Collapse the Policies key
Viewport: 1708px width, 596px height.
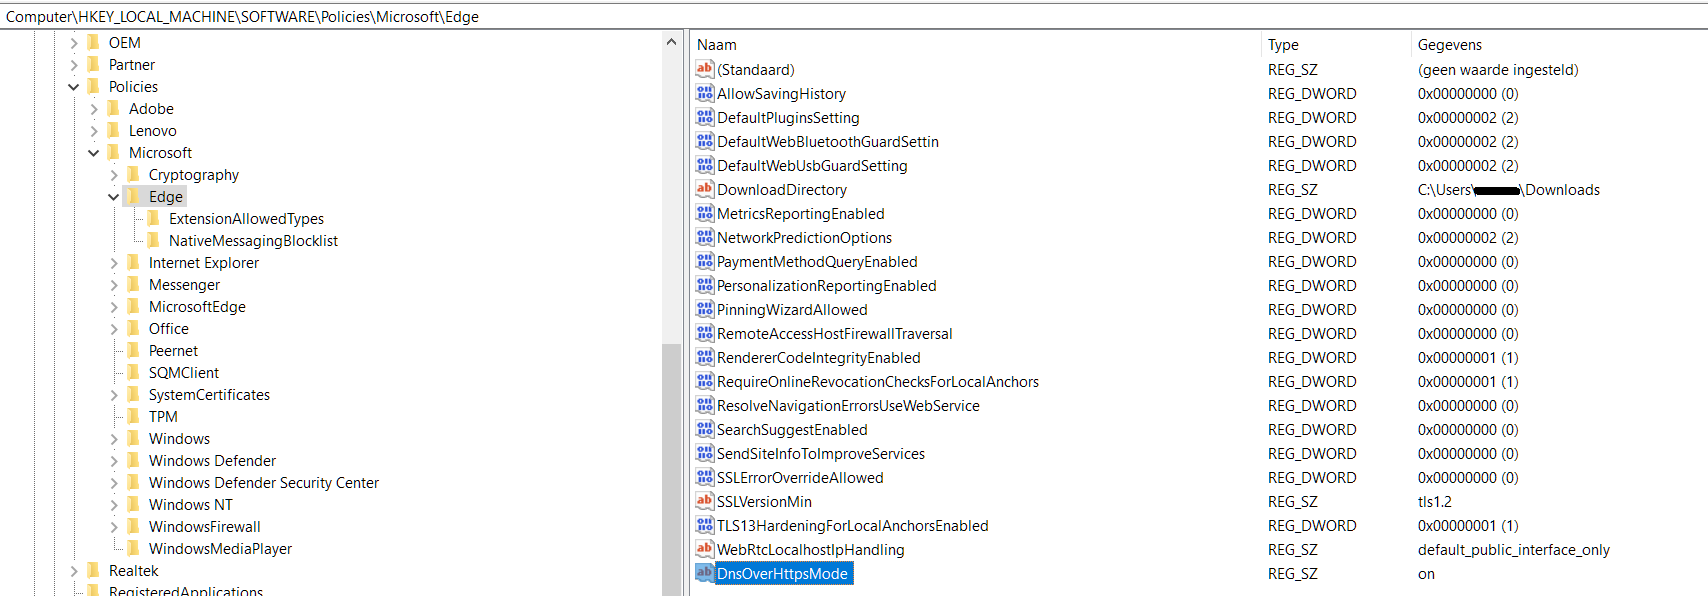click(74, 87)
